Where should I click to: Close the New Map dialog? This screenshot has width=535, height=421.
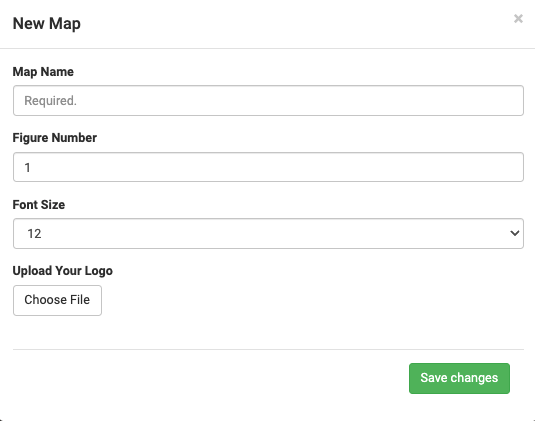click(518, 18)
